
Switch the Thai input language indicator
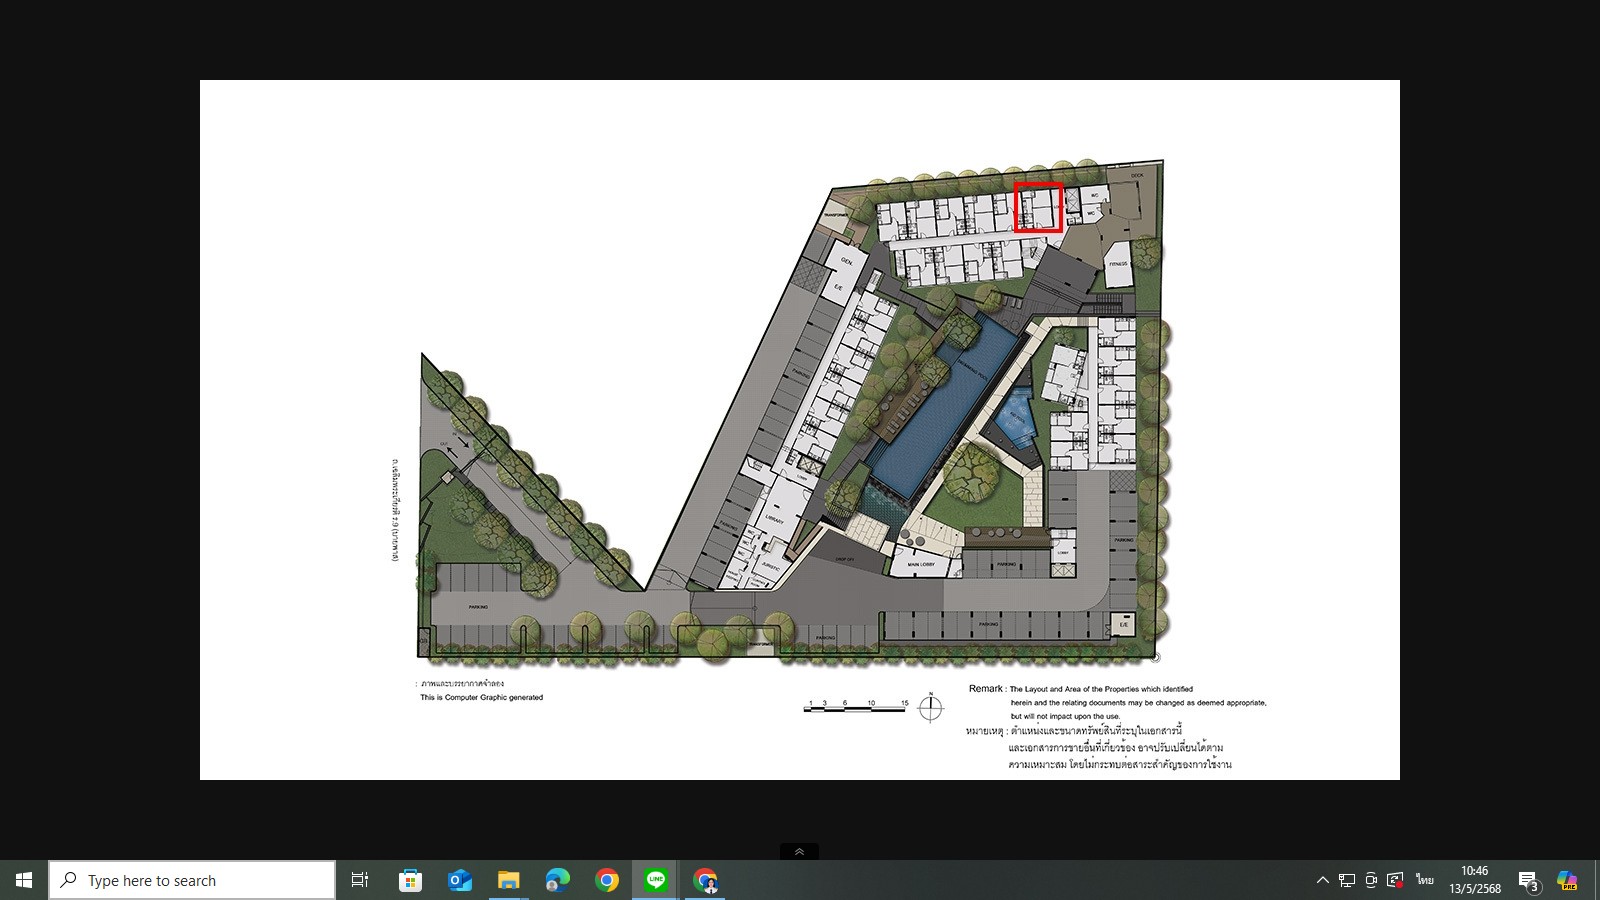point(1424,880)
